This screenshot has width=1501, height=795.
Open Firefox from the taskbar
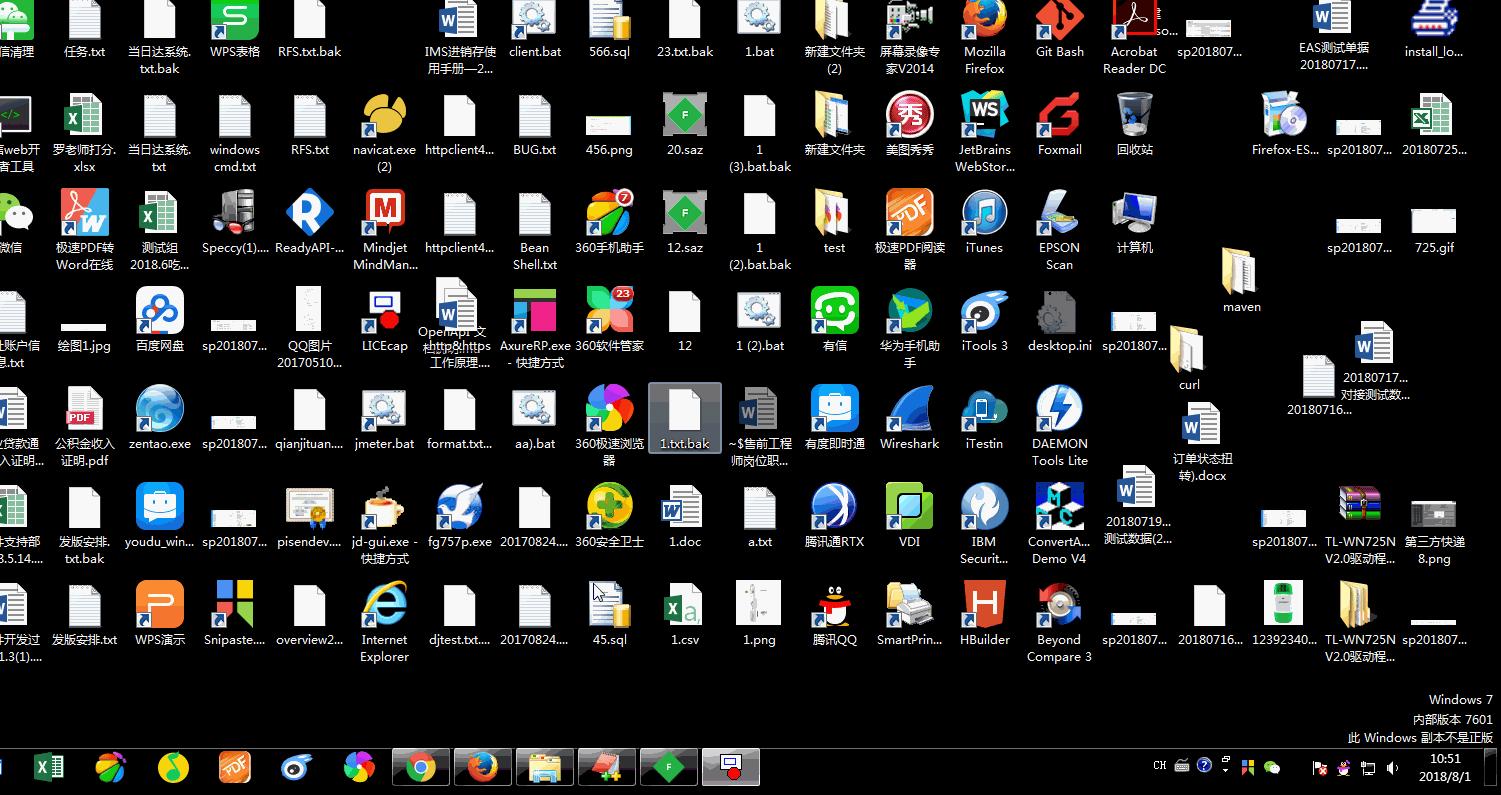(483, 768)
